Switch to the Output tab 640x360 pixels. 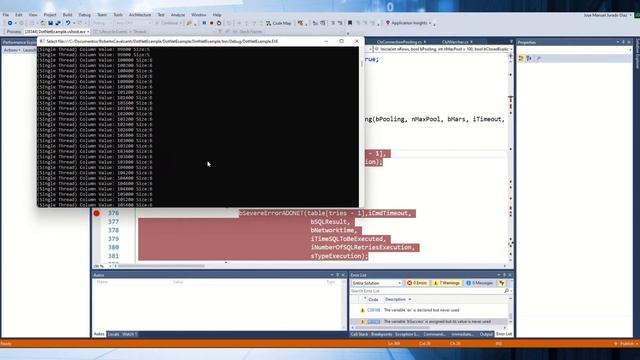coord(486,334)
